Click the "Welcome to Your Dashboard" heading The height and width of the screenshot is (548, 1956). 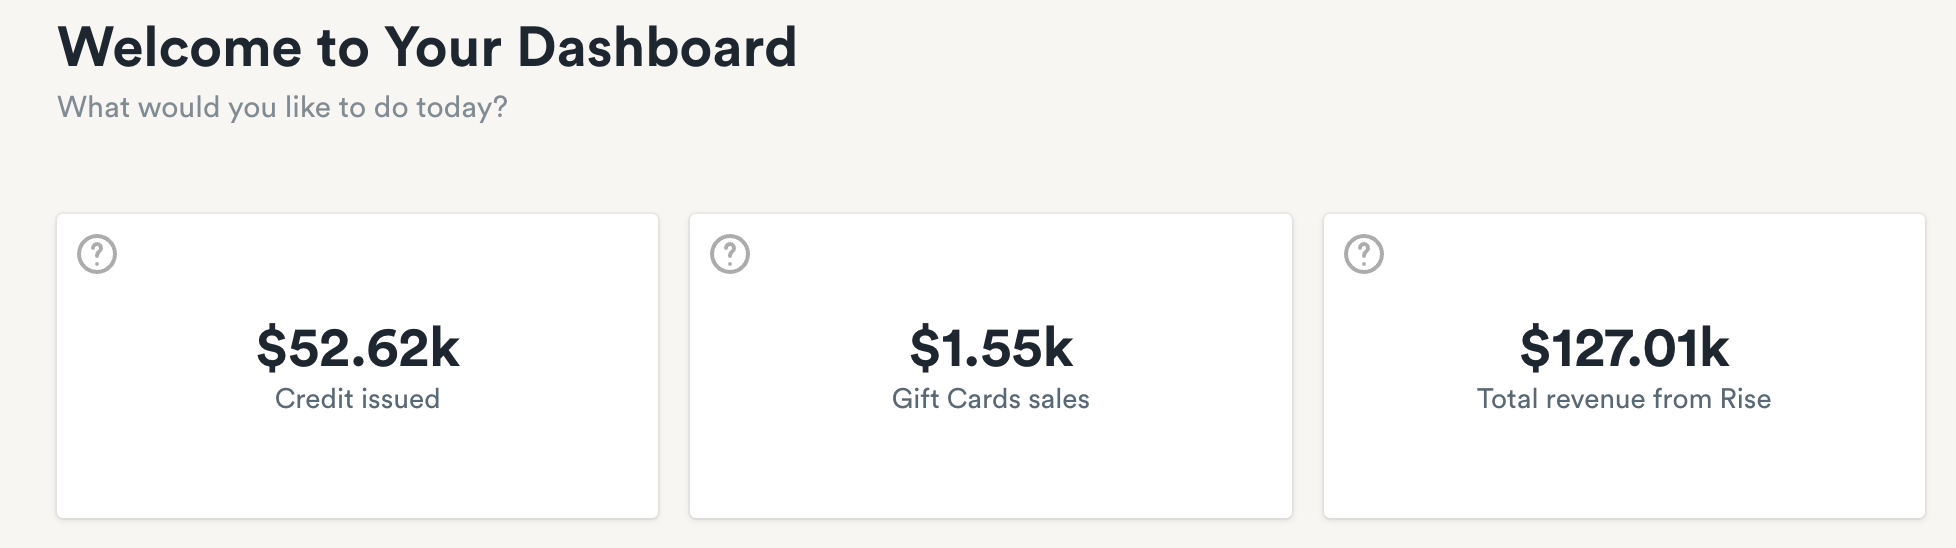click(427, 47)
